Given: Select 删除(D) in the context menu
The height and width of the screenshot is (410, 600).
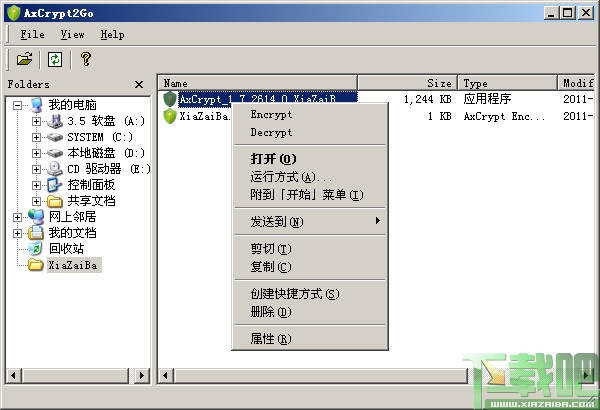Looking at the screenshot, I should pyautogui.click(x=310, y=312).
